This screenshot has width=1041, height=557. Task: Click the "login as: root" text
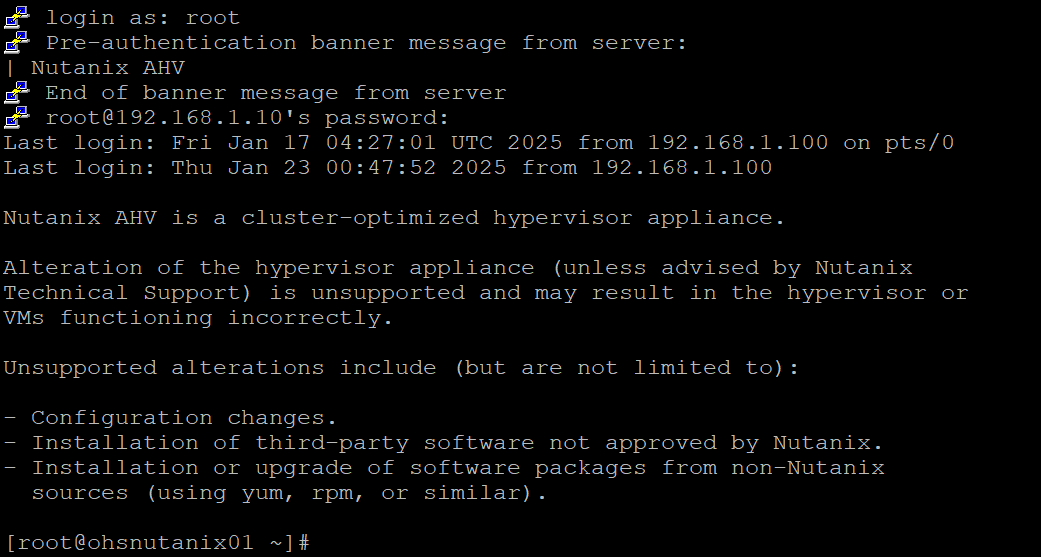click(142, 18)
